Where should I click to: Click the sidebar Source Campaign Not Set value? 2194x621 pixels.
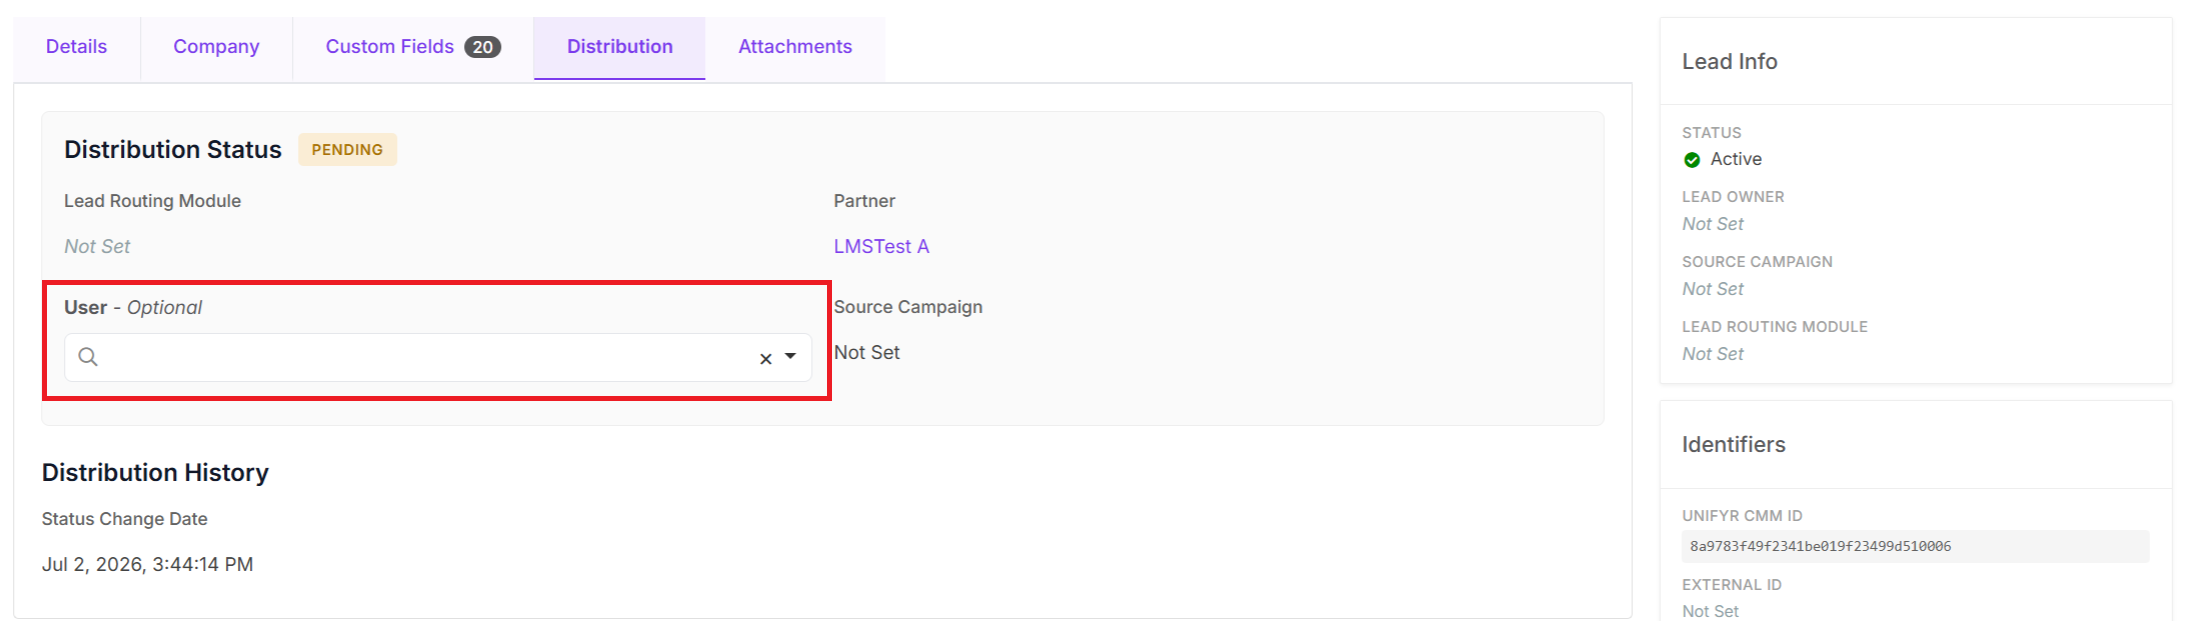click(x=1712, y=289)
